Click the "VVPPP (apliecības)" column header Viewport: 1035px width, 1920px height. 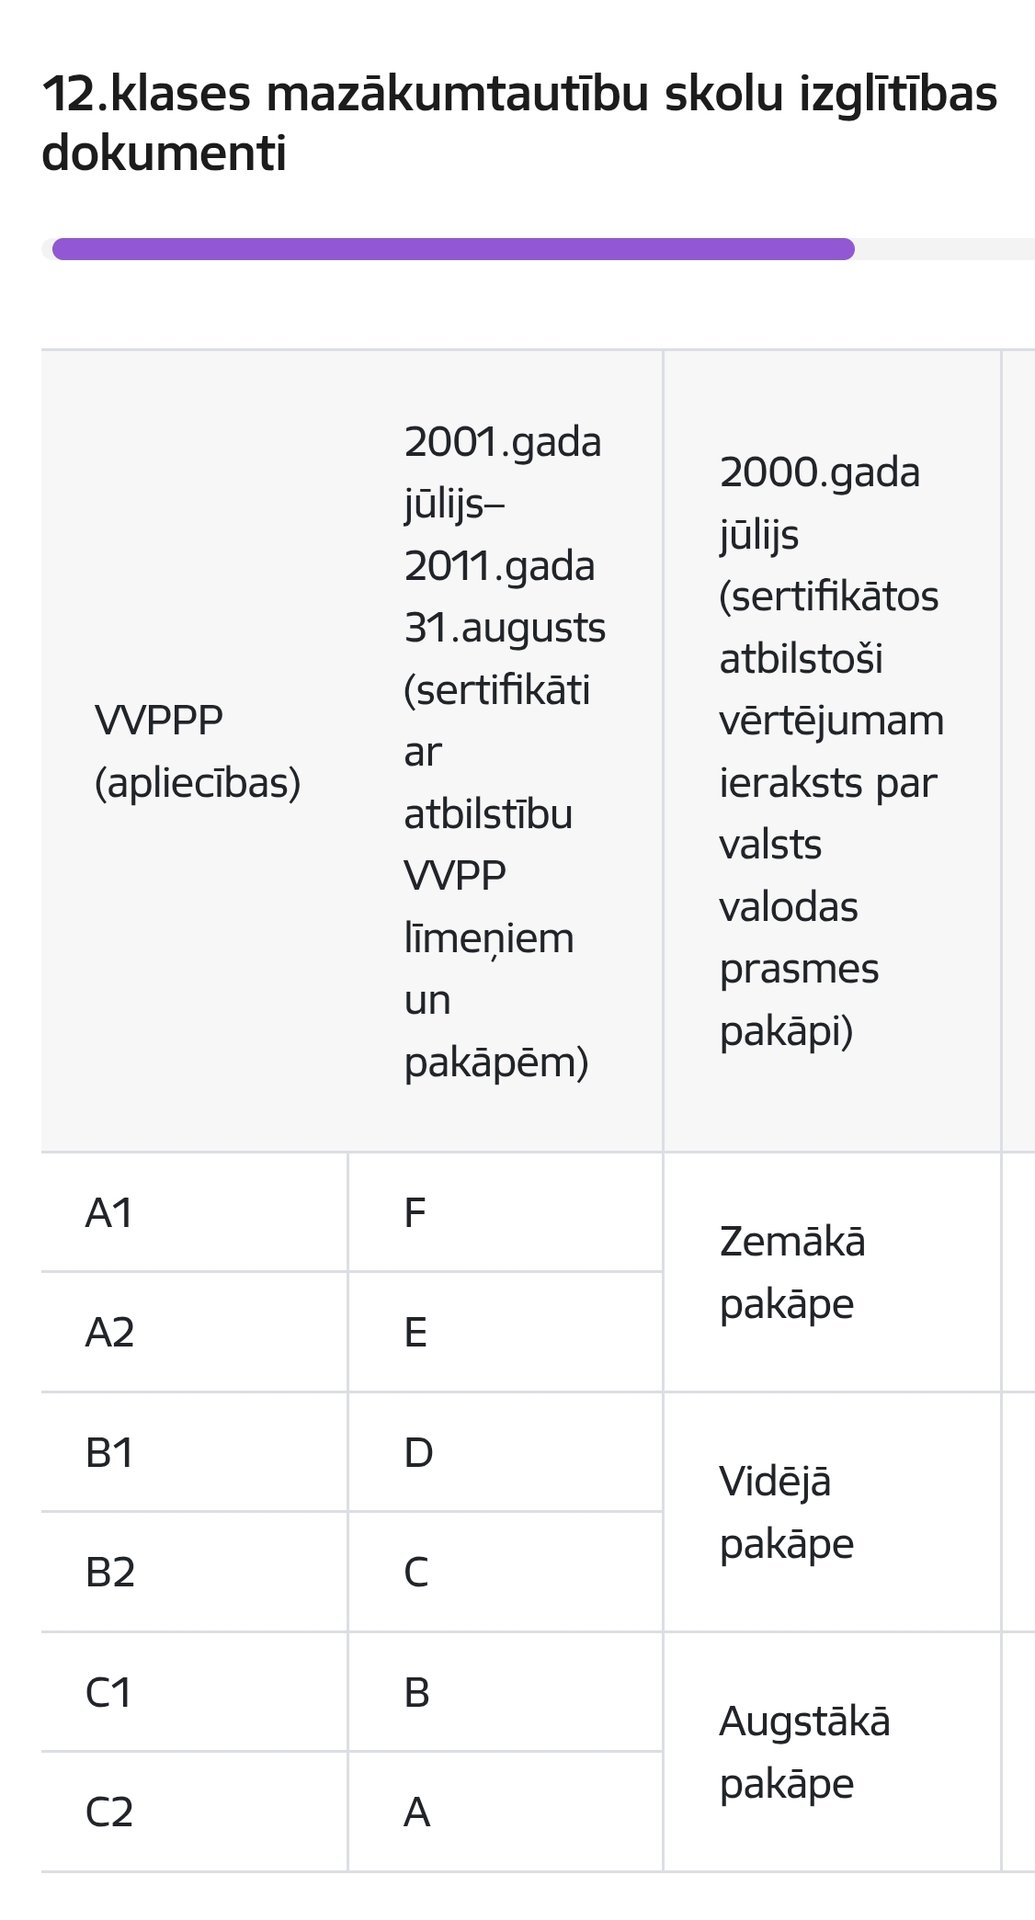197,751
